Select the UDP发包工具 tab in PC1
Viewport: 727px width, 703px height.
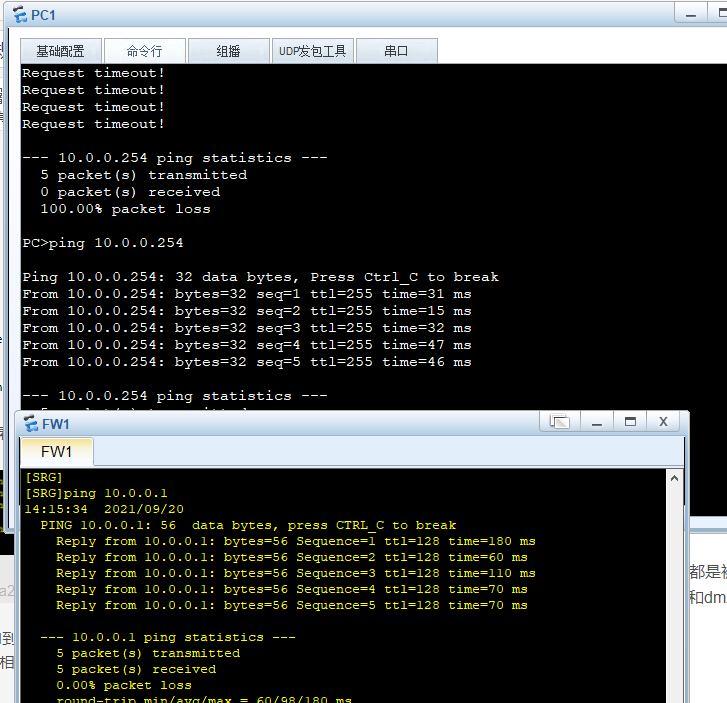coord(312,51)
